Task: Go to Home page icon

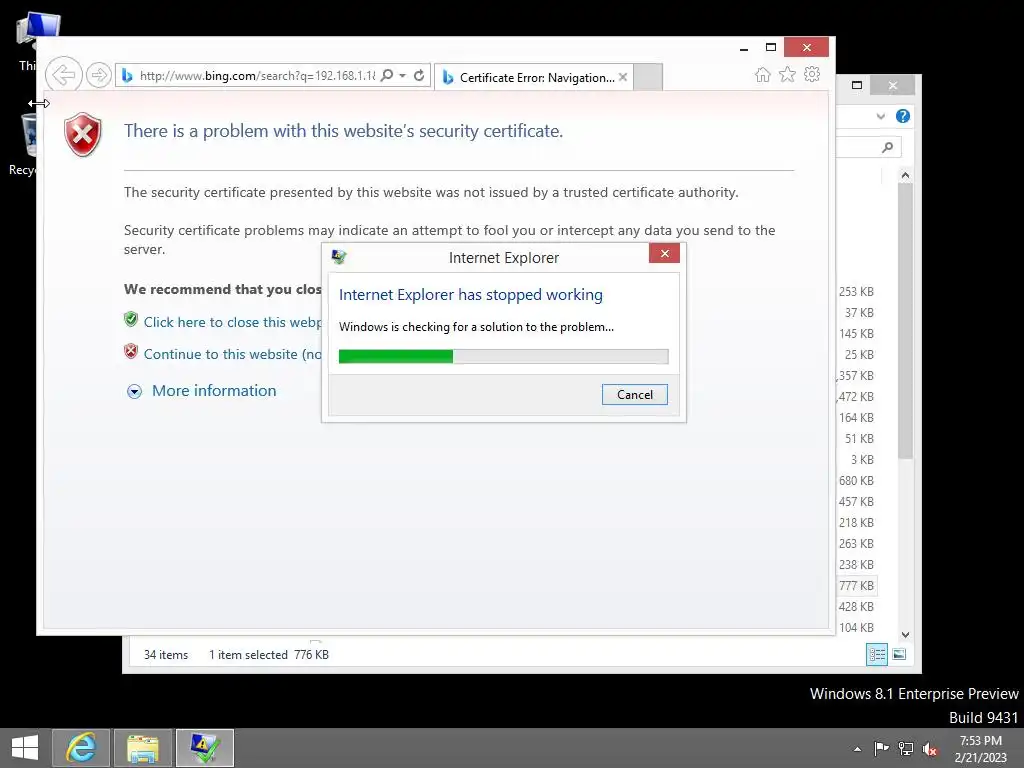Action: coord(763,74)
